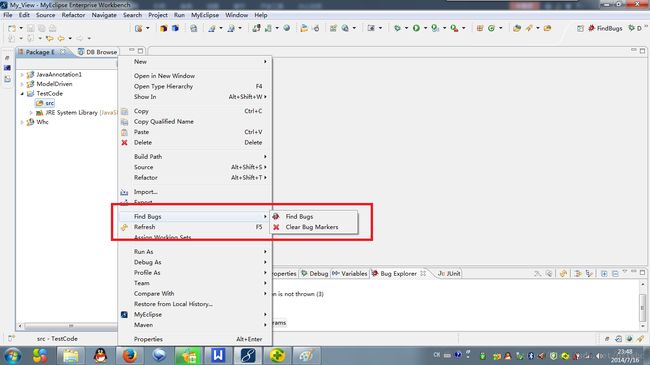Select the src folder in tree
The image size is (650, 365).
(x=45, y=103)
